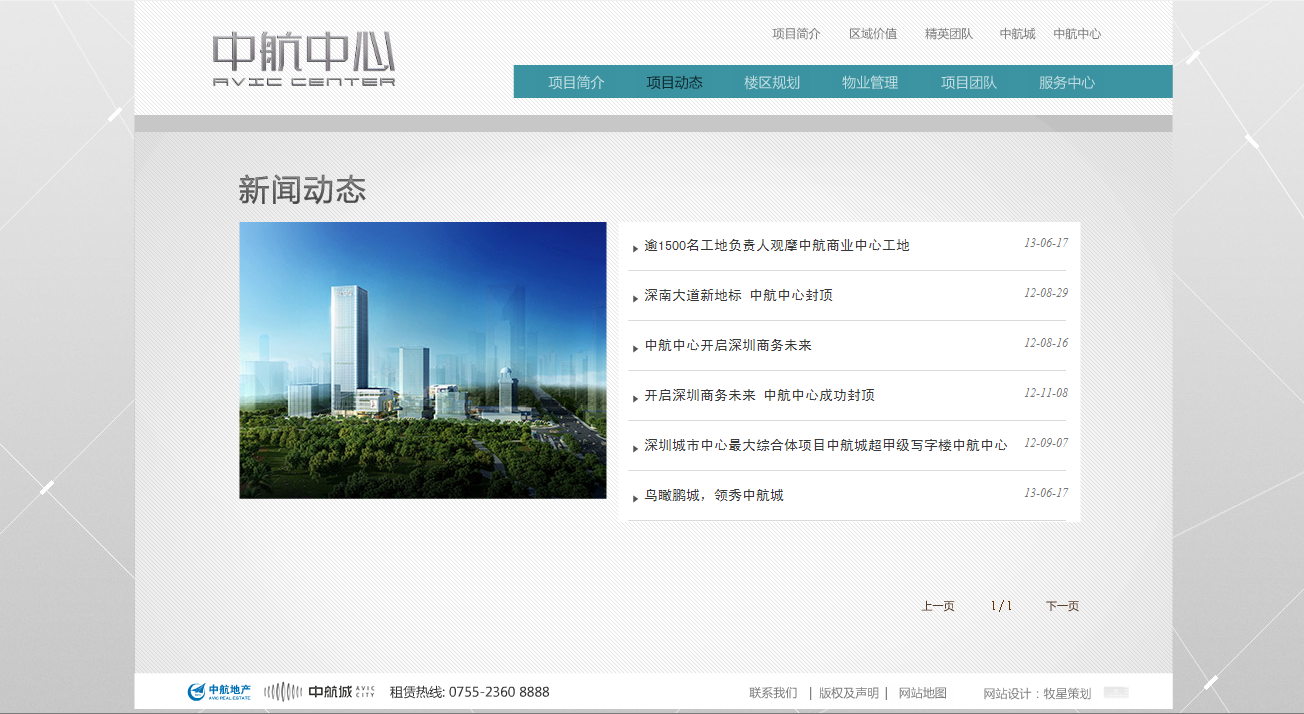Open the article 鸟瞰鹏城，领秀中航城
Screen dimensions: 1304x714
click(714, 495)
